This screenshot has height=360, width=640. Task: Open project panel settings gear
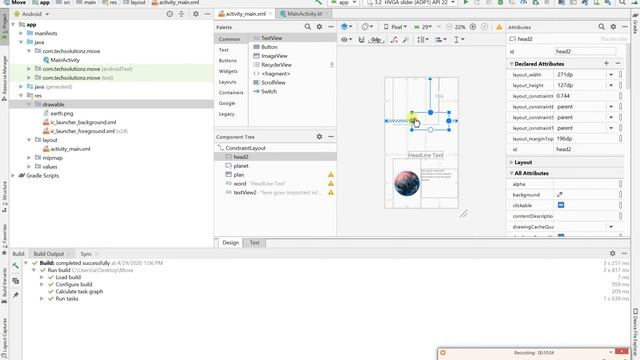pyautogui.click(x=196, y=14)
